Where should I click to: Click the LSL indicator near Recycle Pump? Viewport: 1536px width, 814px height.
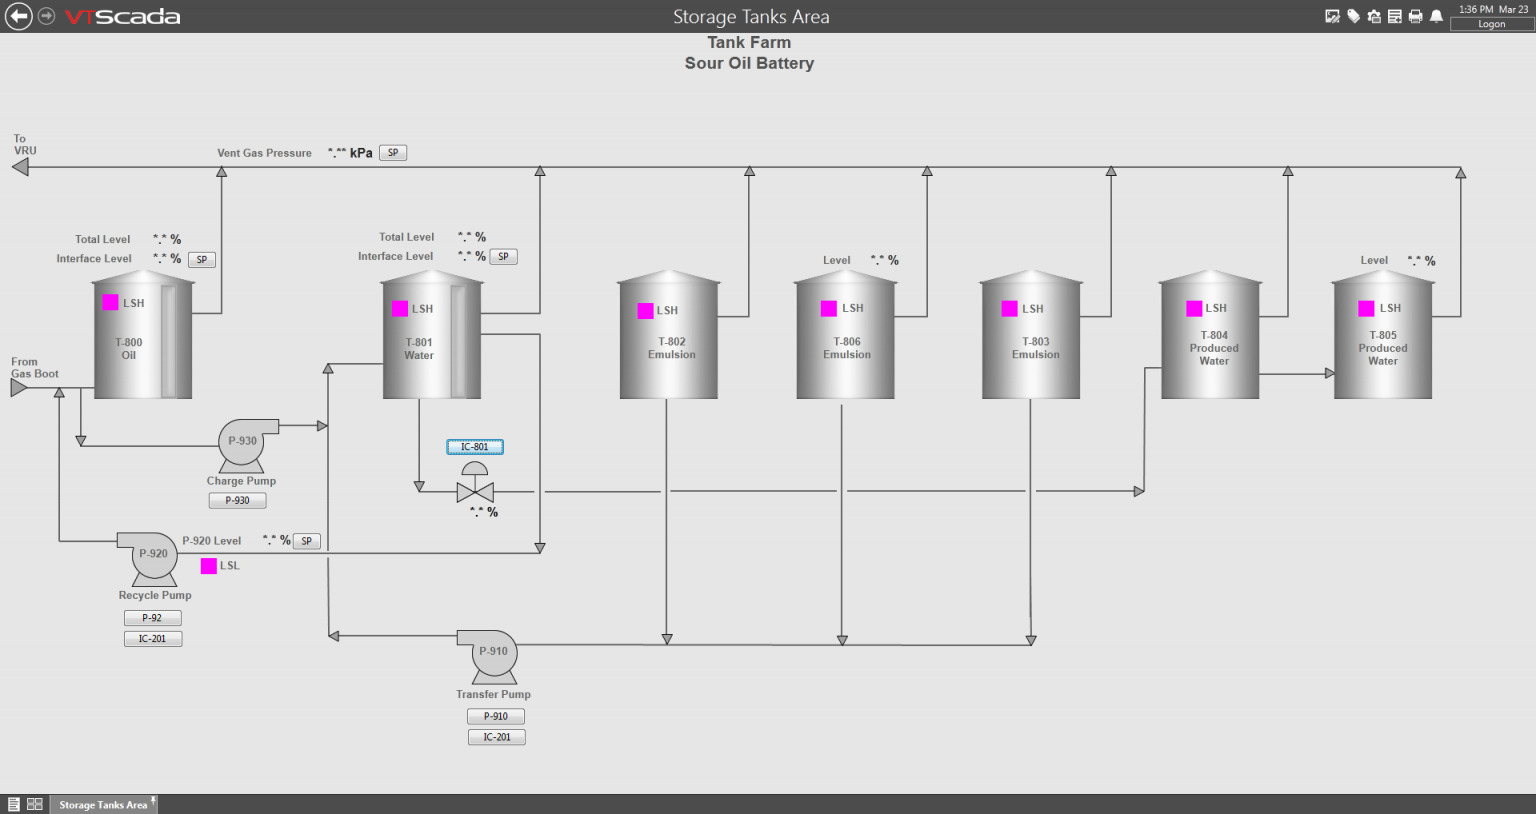pos(209,565)
